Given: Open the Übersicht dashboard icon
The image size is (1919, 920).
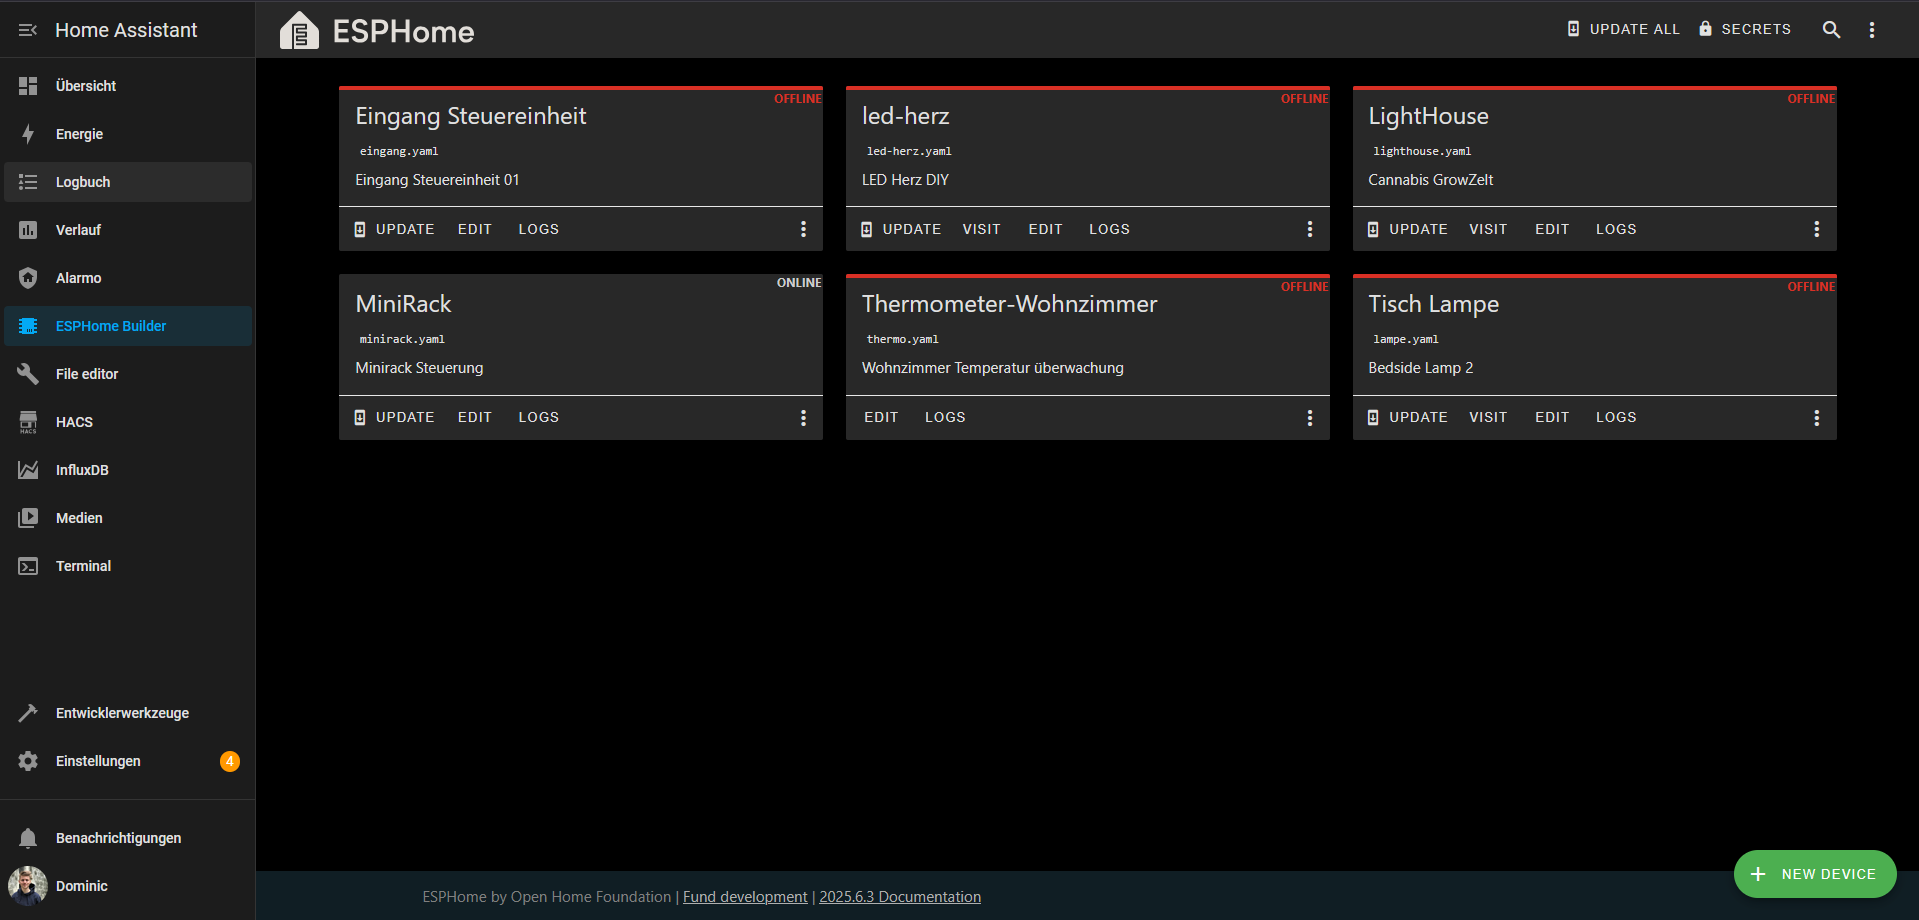Looking at the screenshot, I should (28, 86).
